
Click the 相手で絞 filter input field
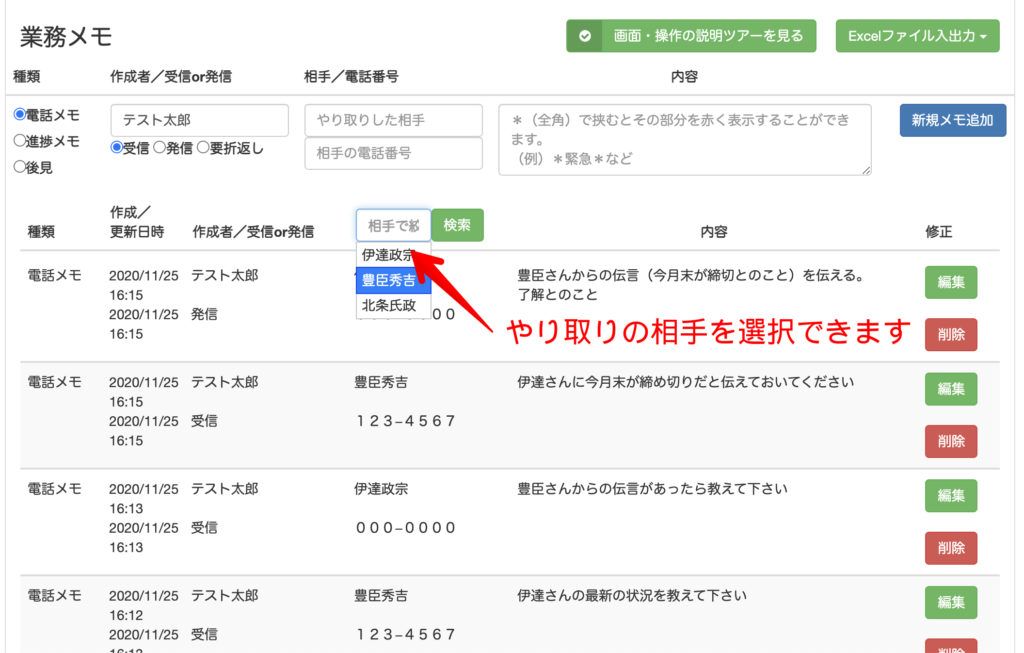[393, 225]
